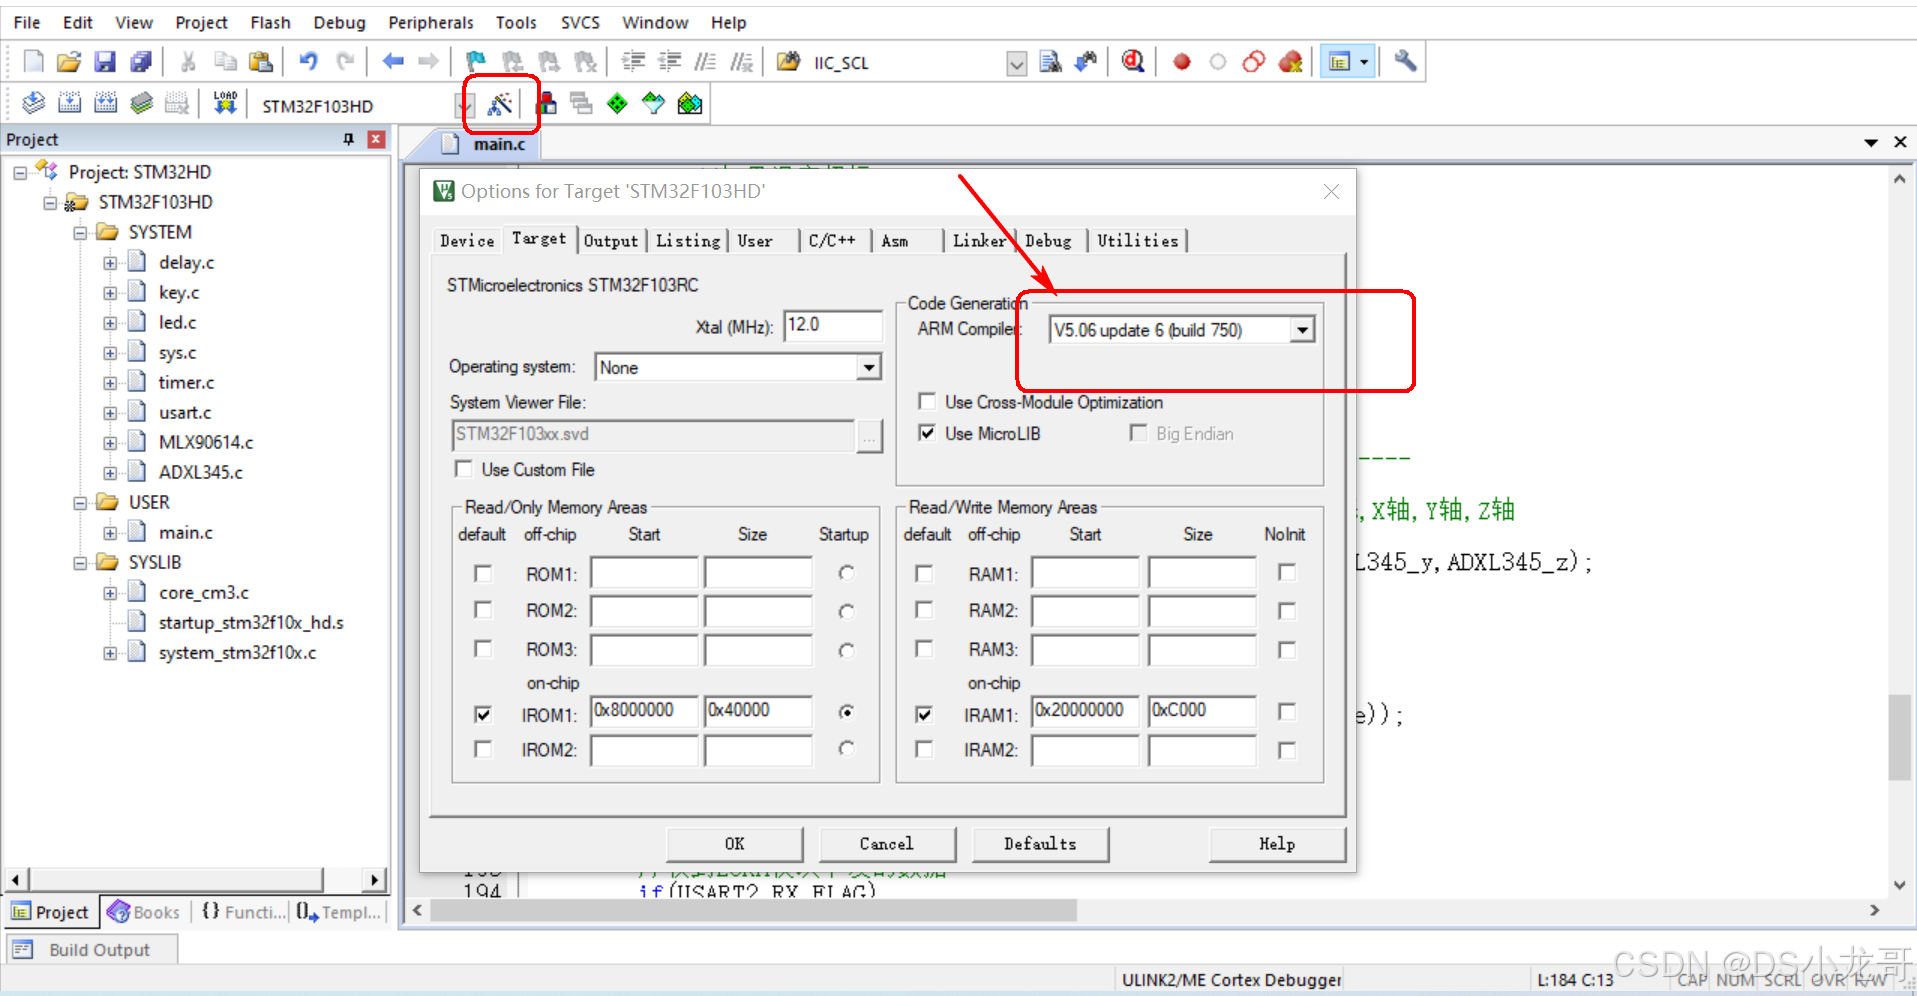Click the Save All icon
1917x996 pixels.
(x=141, y=62)
